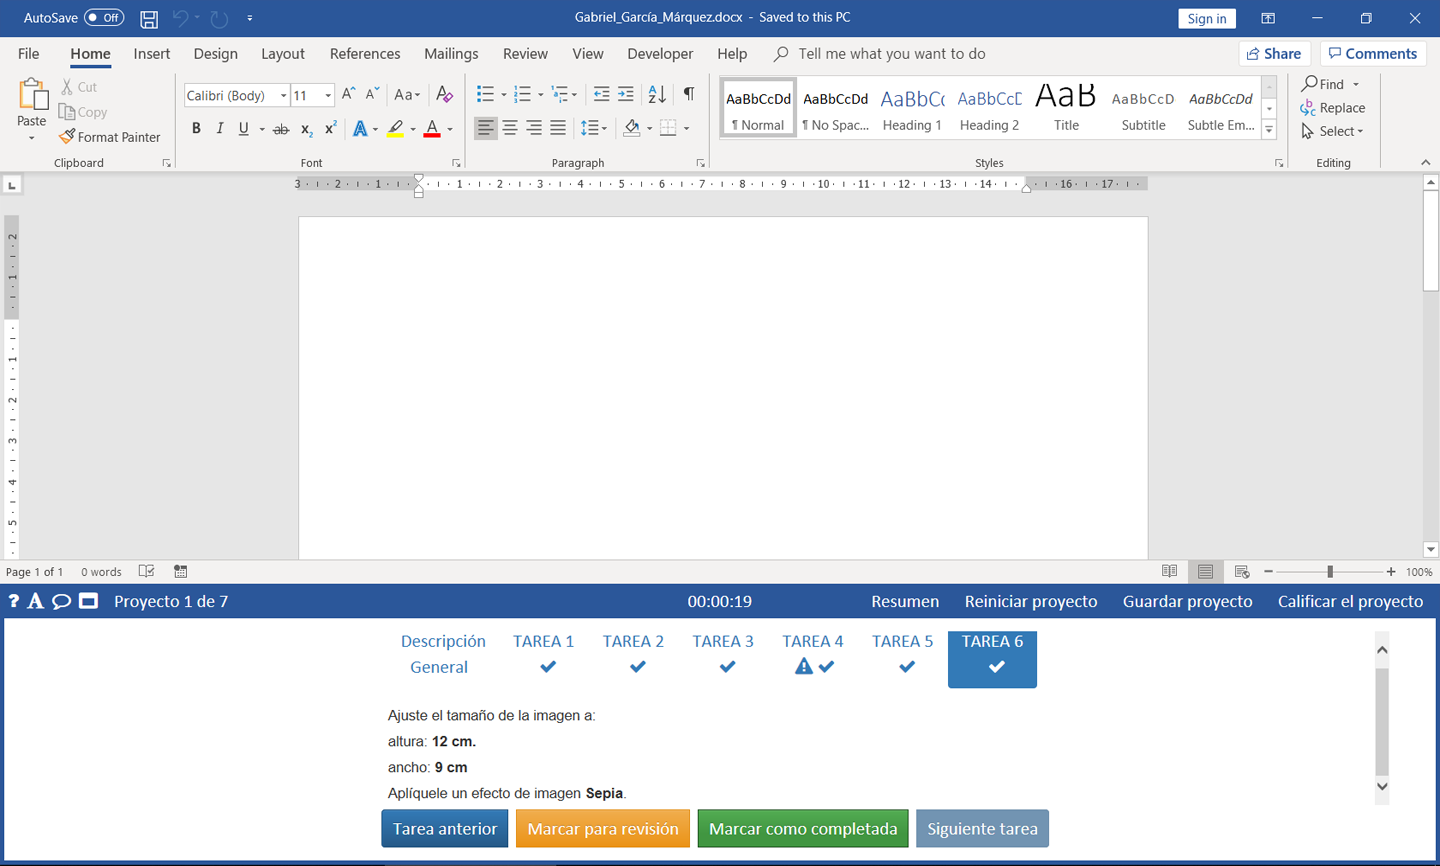Open the Find tool
Screen dimensions: 1440x866
pos(1323,84)
